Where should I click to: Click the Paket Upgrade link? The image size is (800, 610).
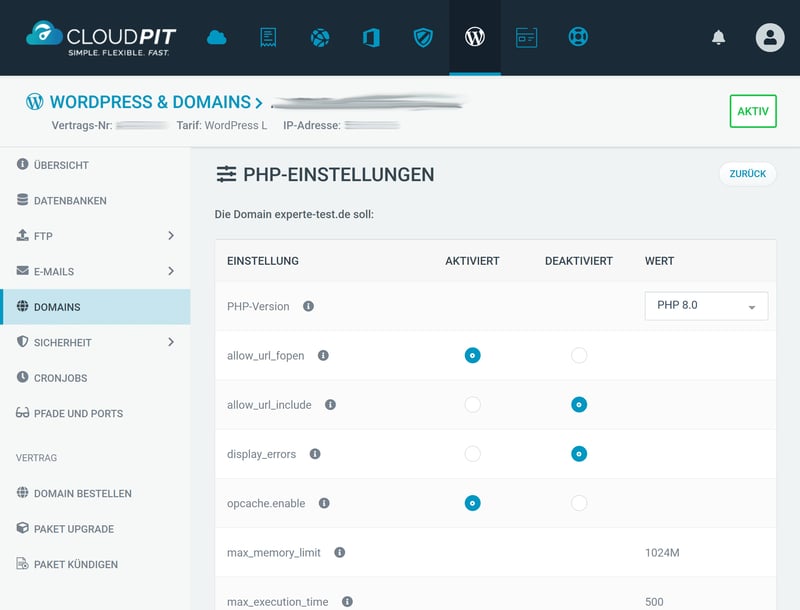(x=73, y=529)
